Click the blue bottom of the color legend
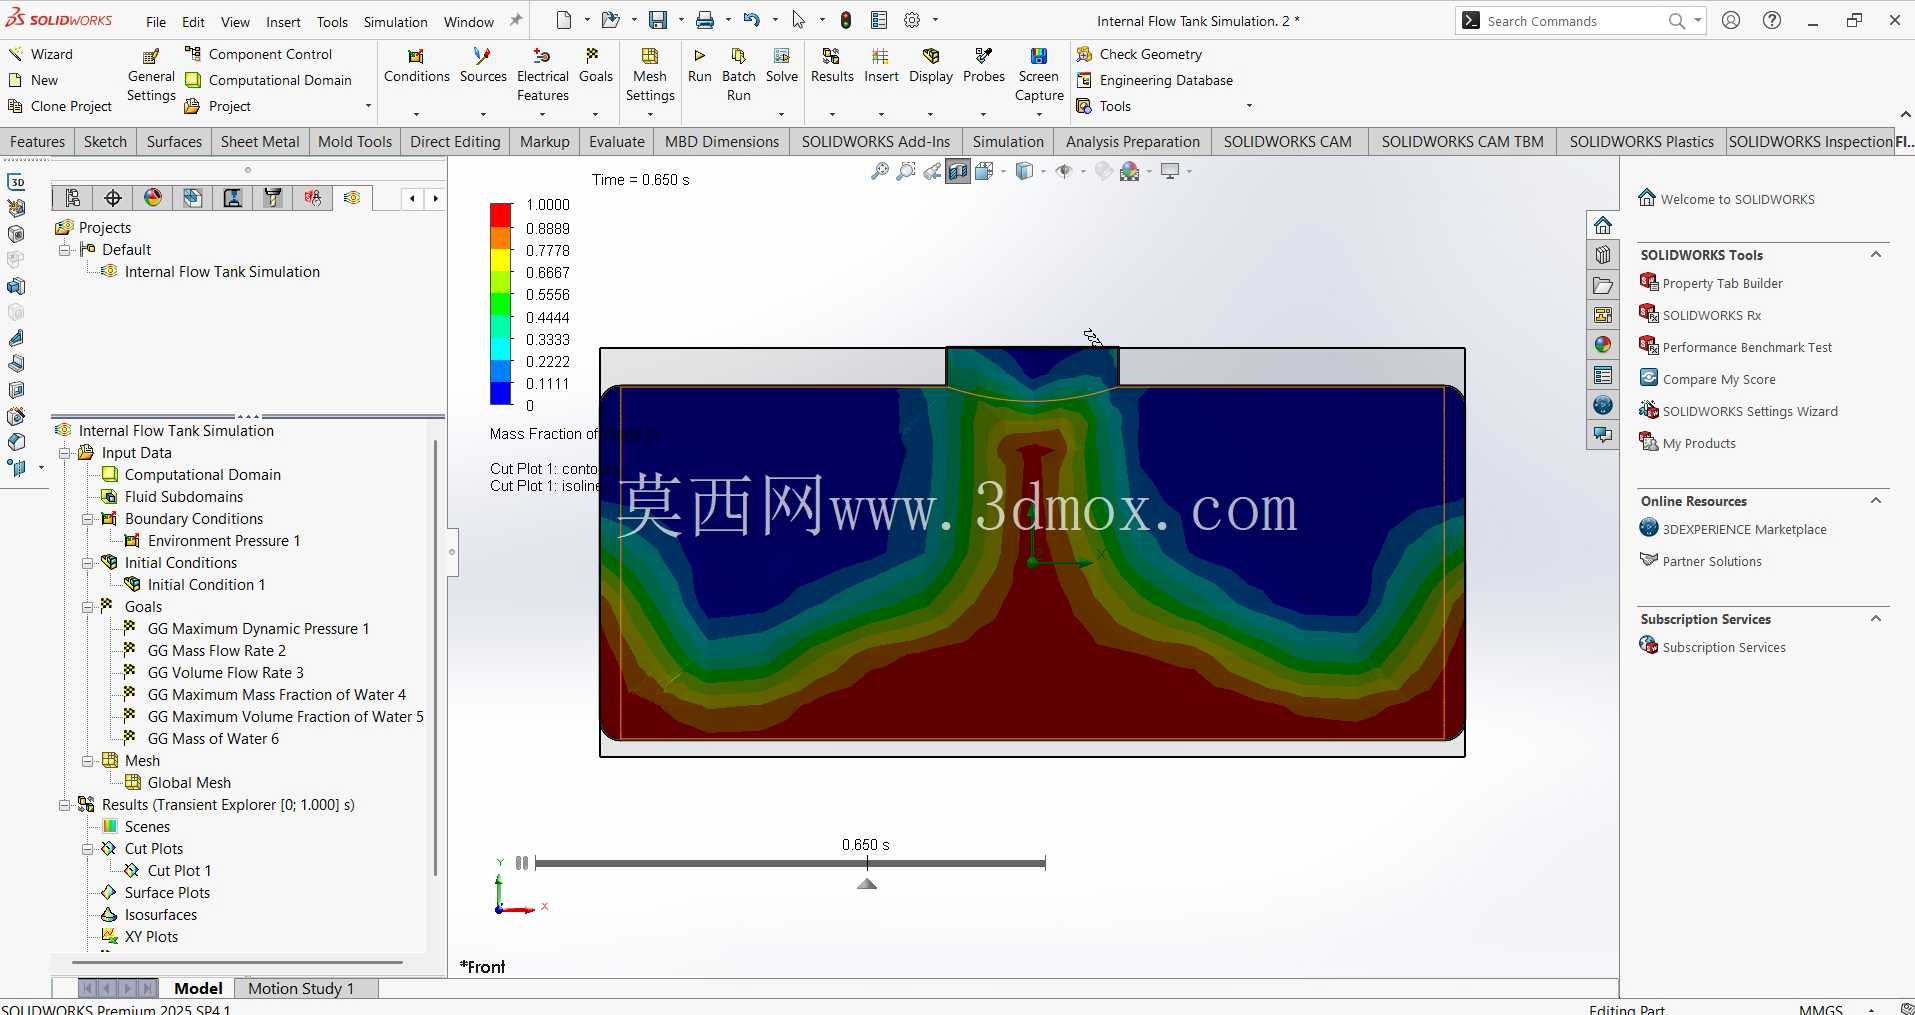 coord(501,393)
